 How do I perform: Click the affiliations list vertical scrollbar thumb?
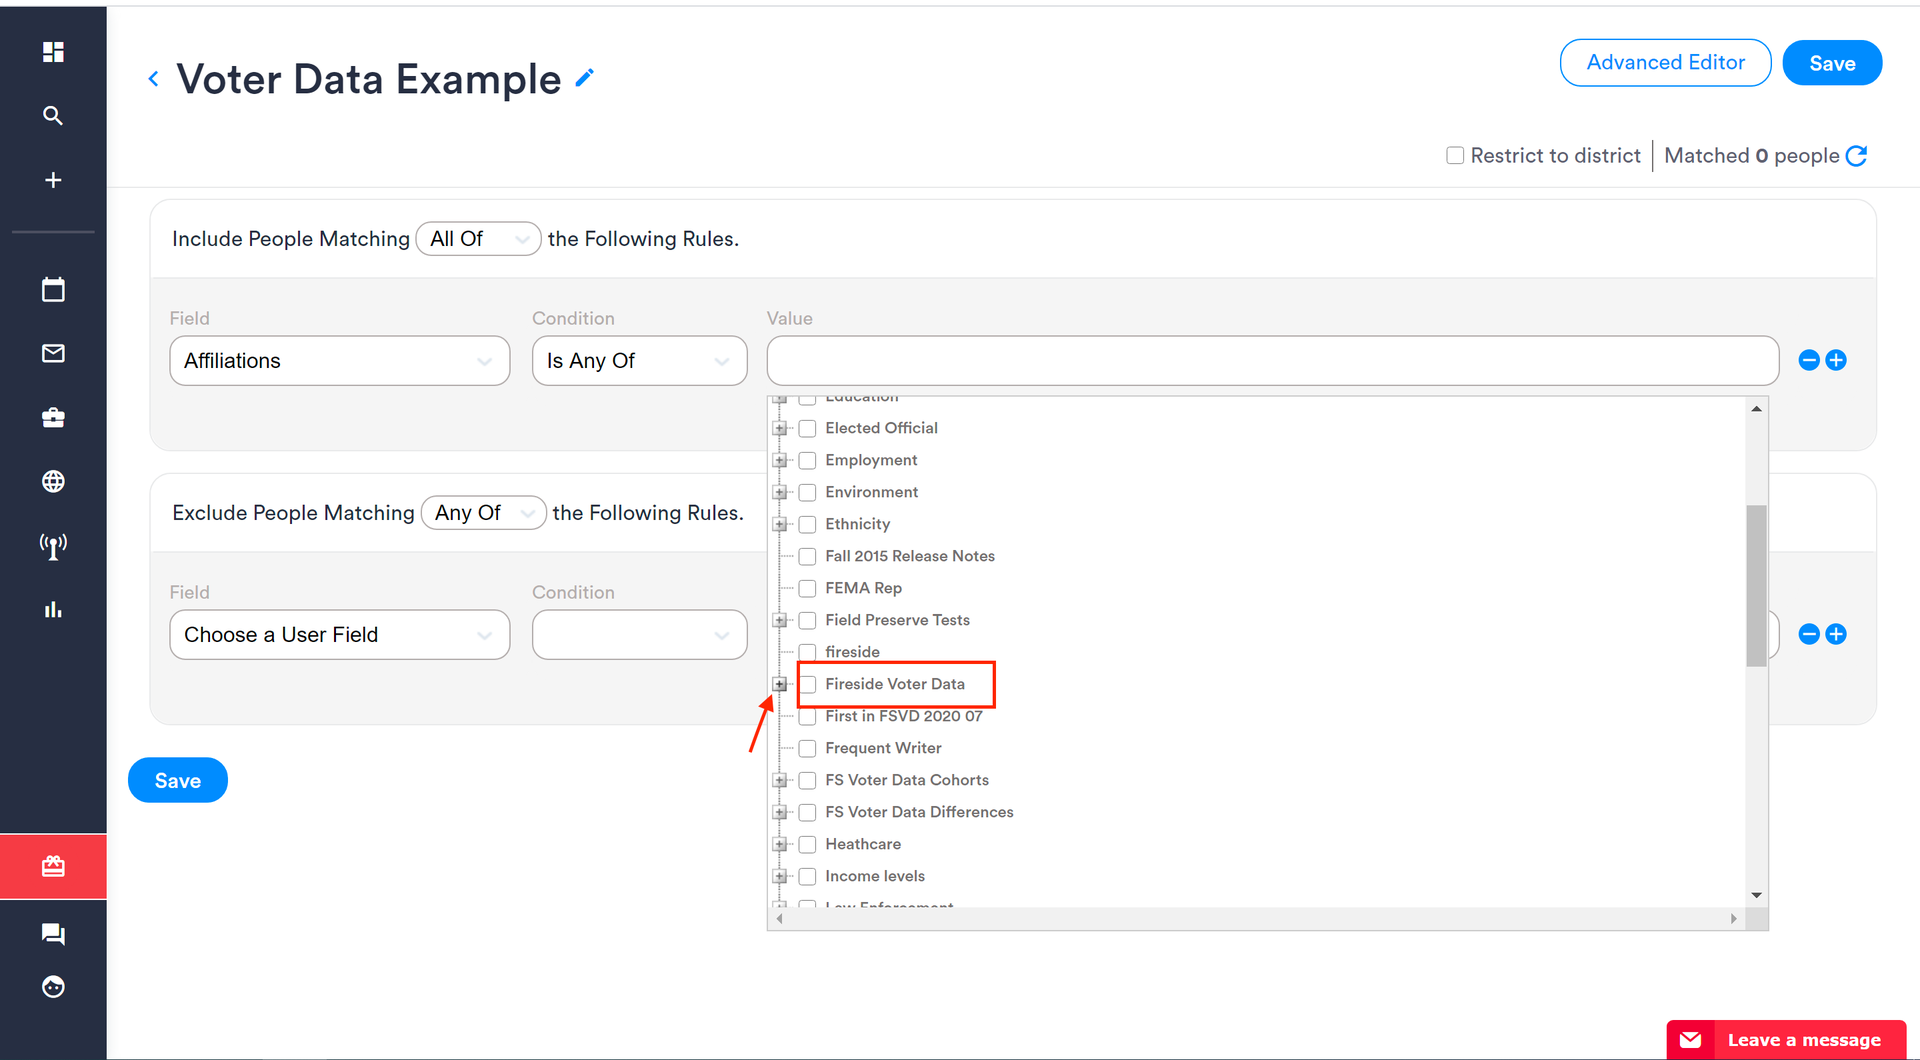[1756, 586]
